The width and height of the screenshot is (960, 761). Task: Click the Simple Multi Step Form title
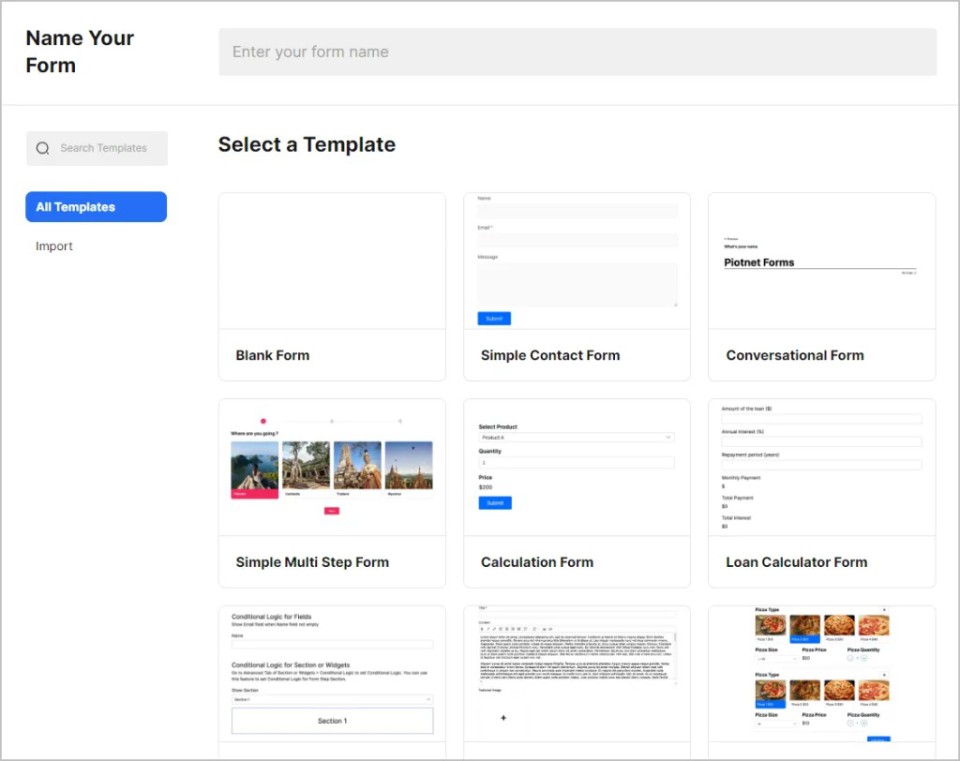312,562
